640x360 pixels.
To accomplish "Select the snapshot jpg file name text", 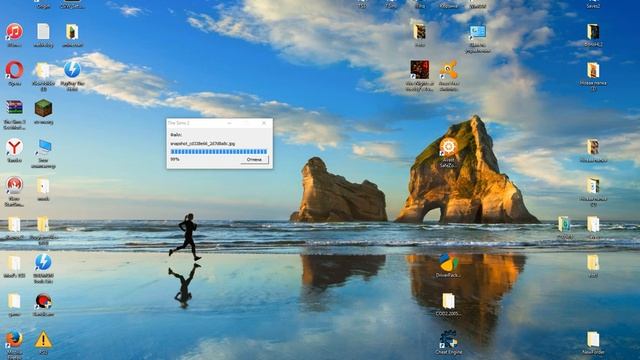I will click(202, 144).
